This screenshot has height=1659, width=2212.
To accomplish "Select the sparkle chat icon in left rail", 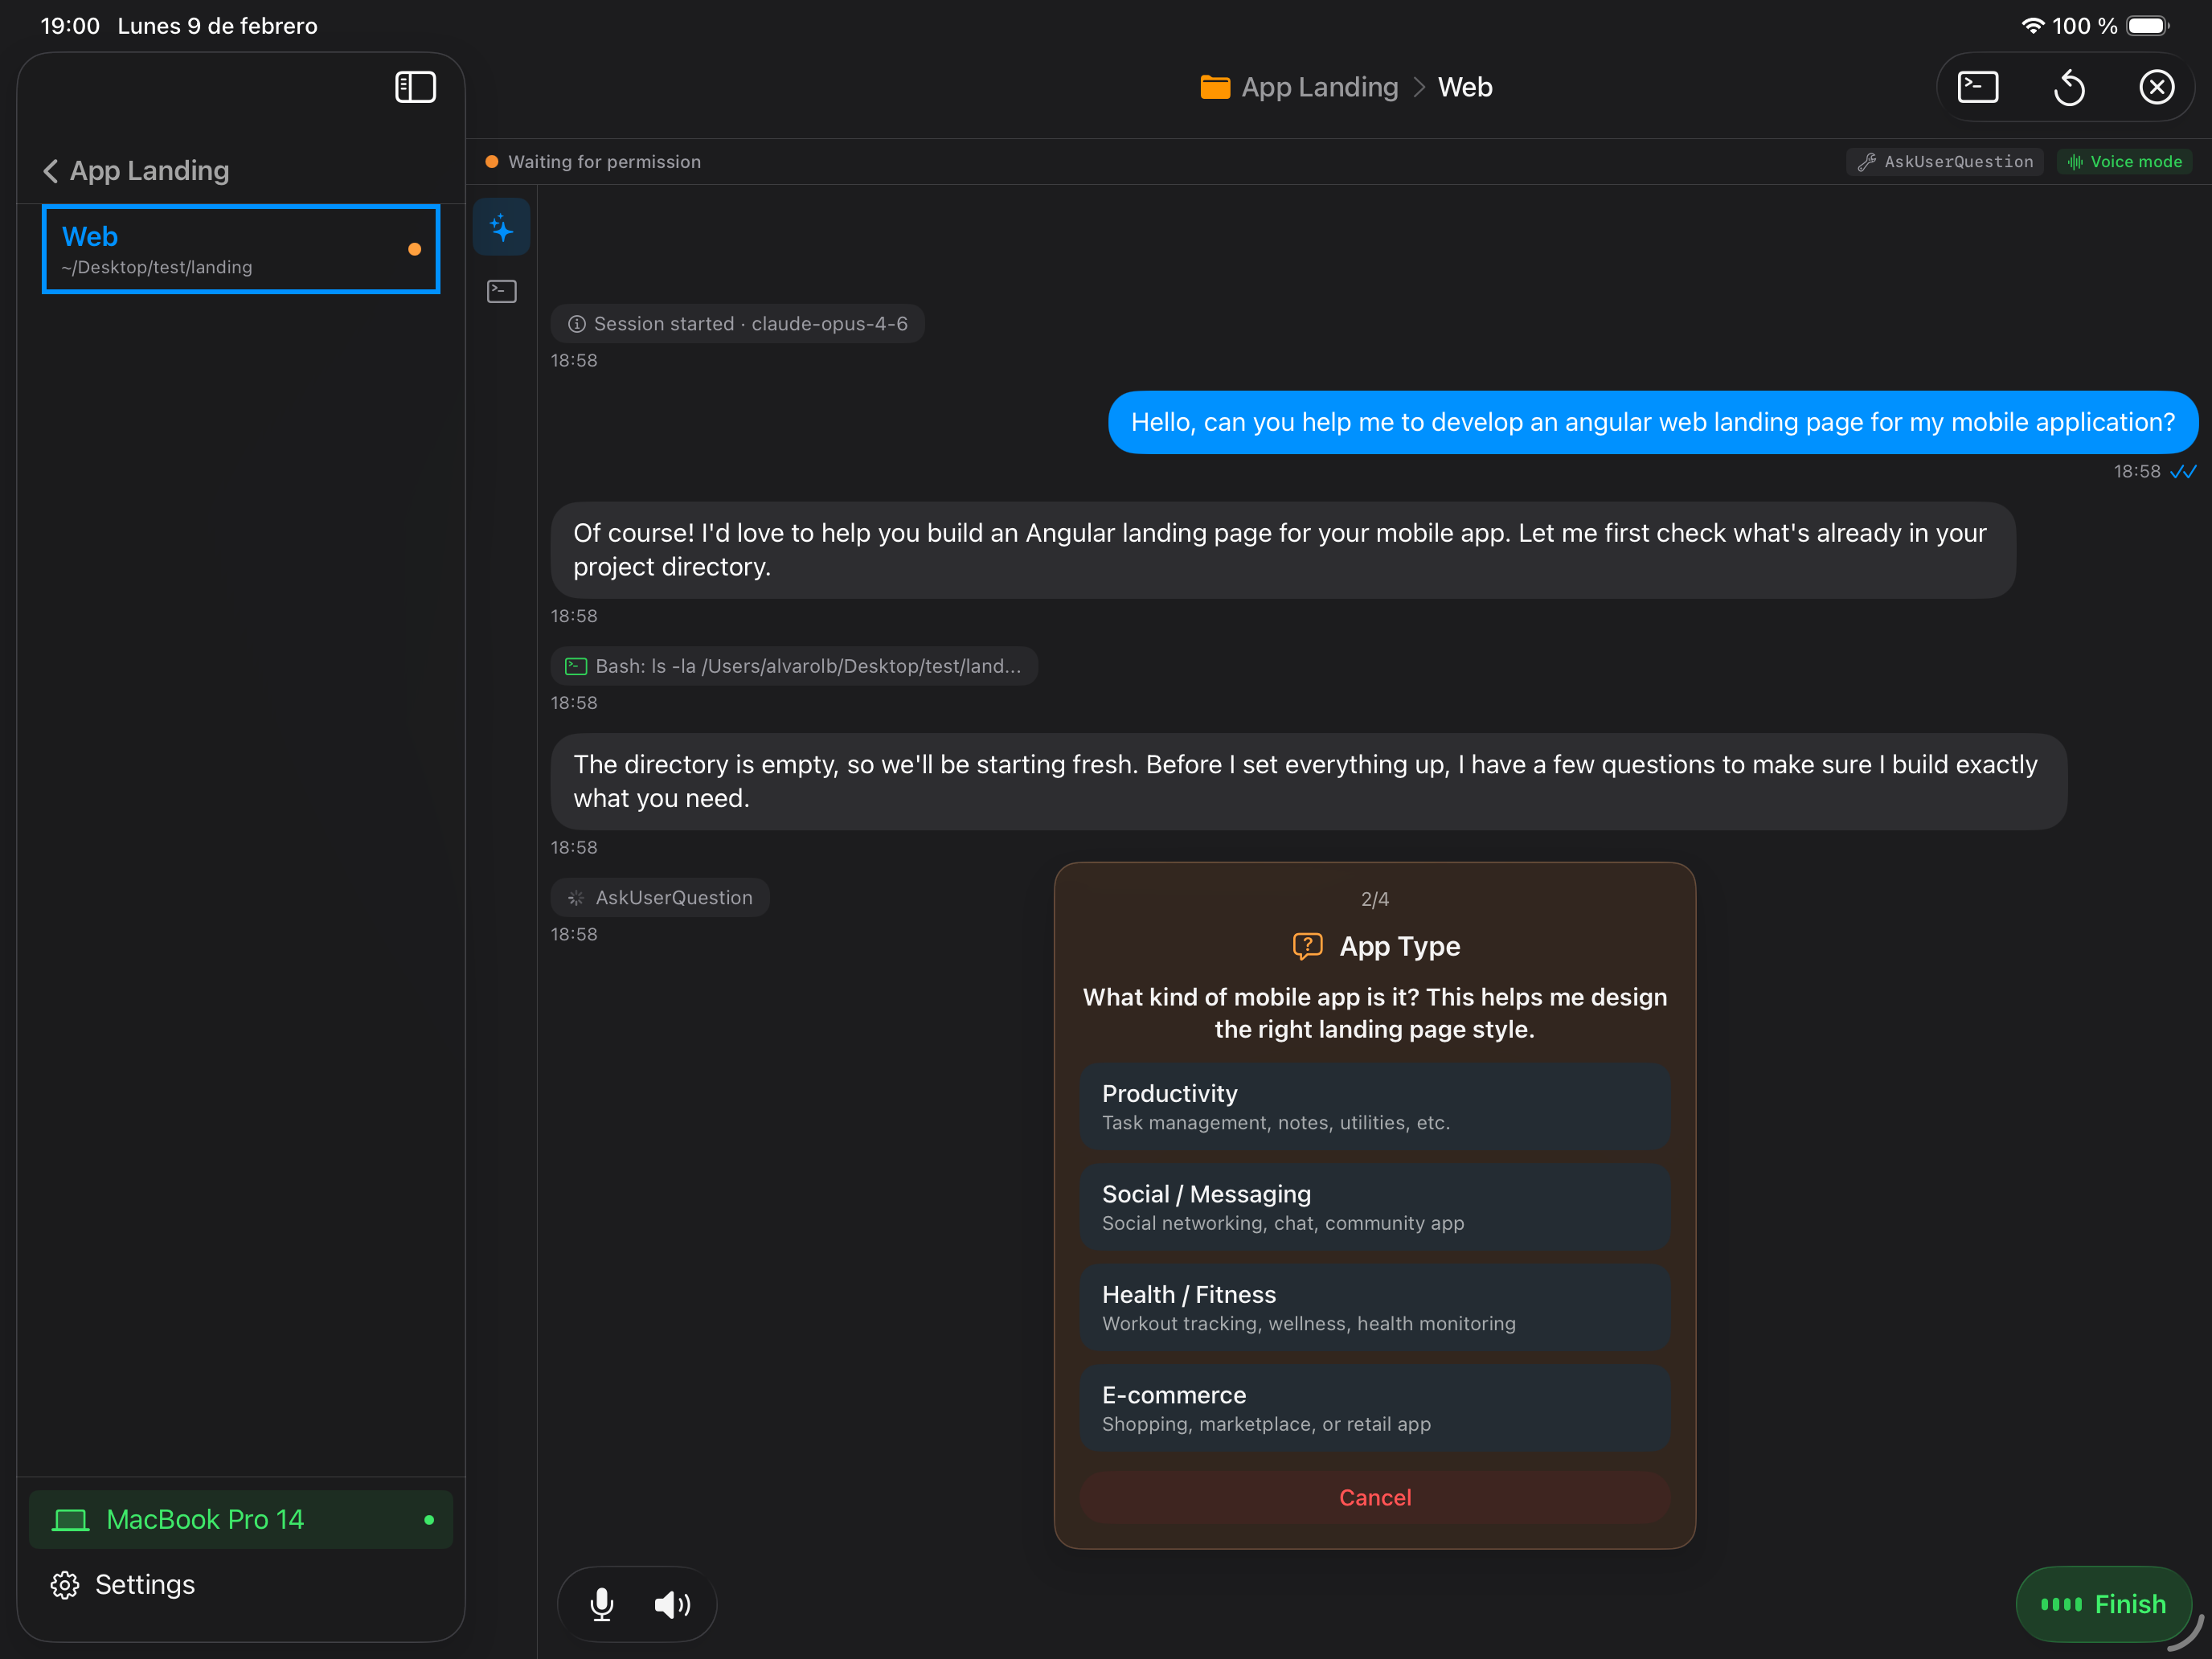I will click(x=501, y=227).
